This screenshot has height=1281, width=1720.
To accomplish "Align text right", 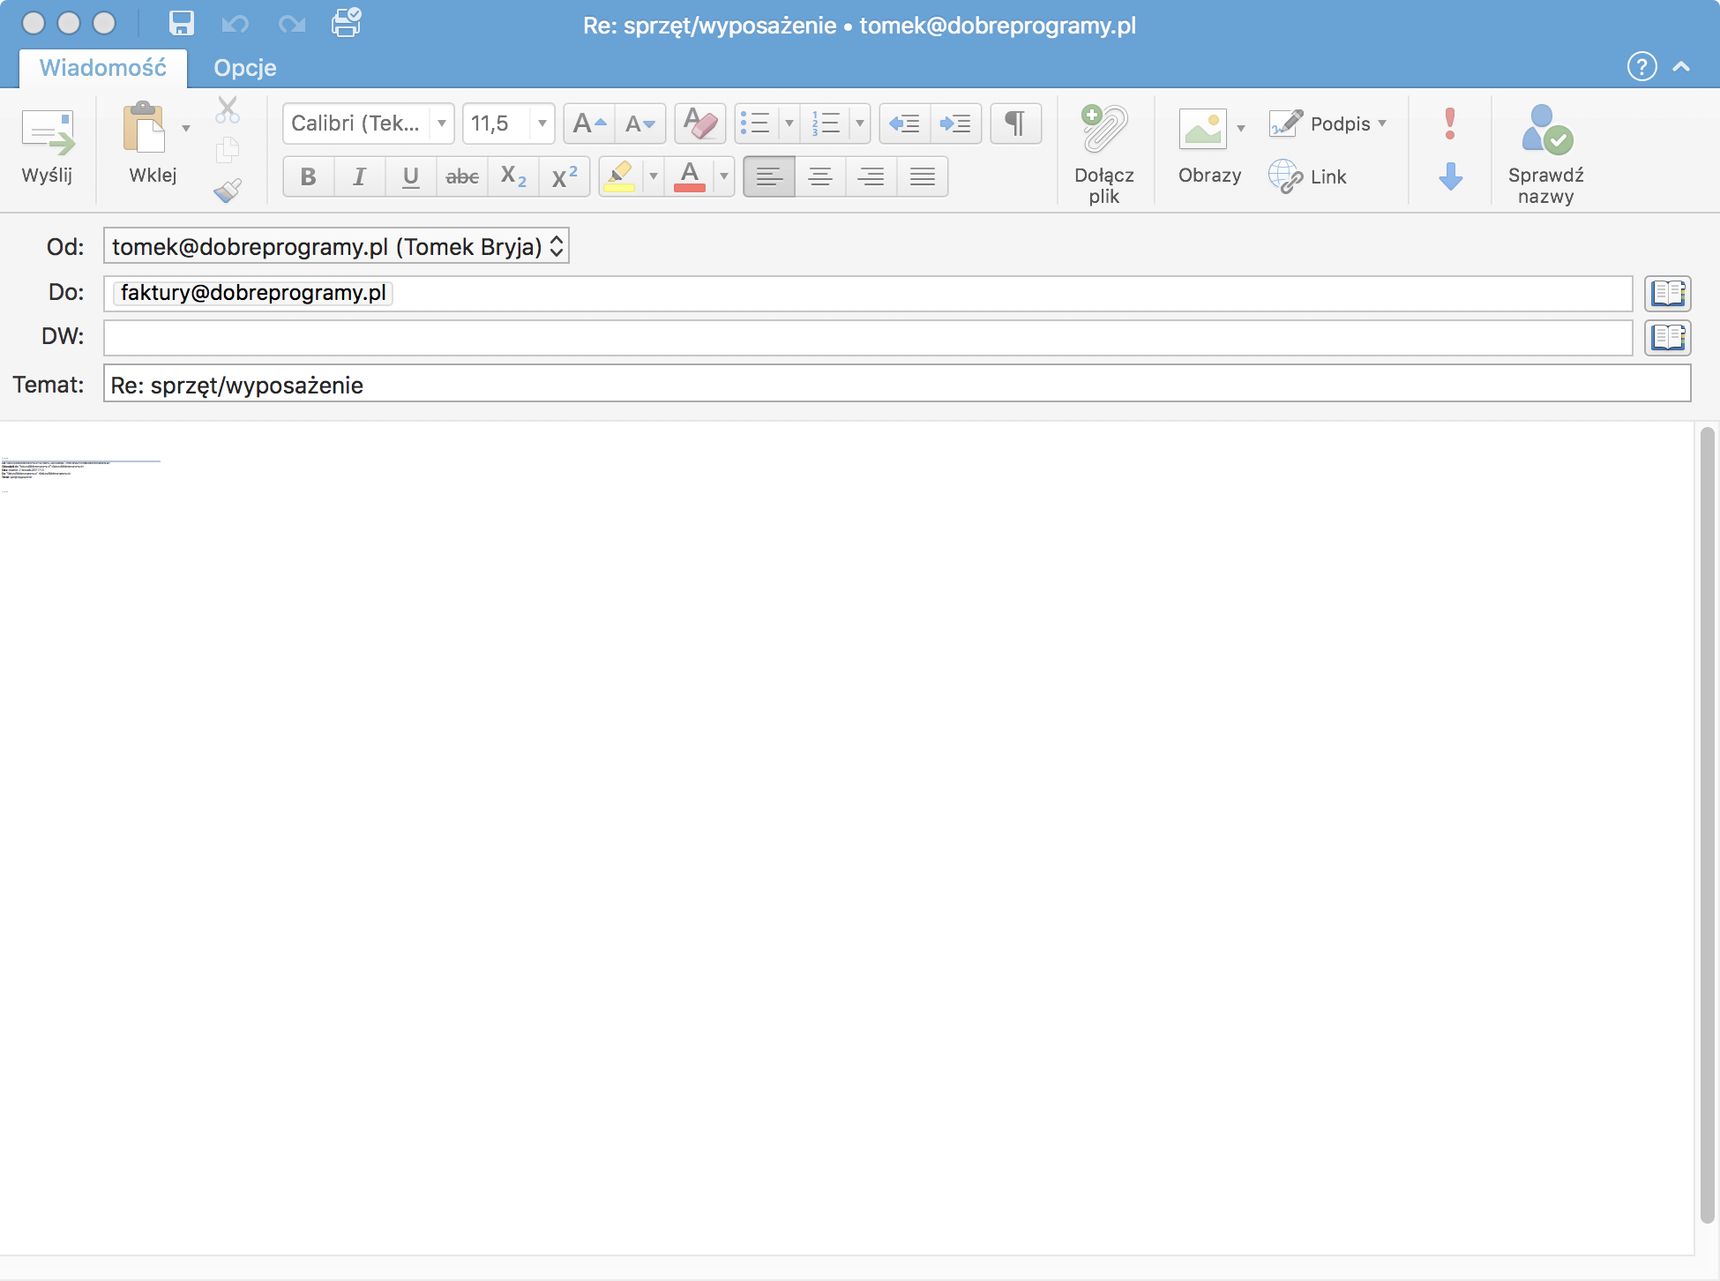I will pyautogui.click(x=871, y=177).
